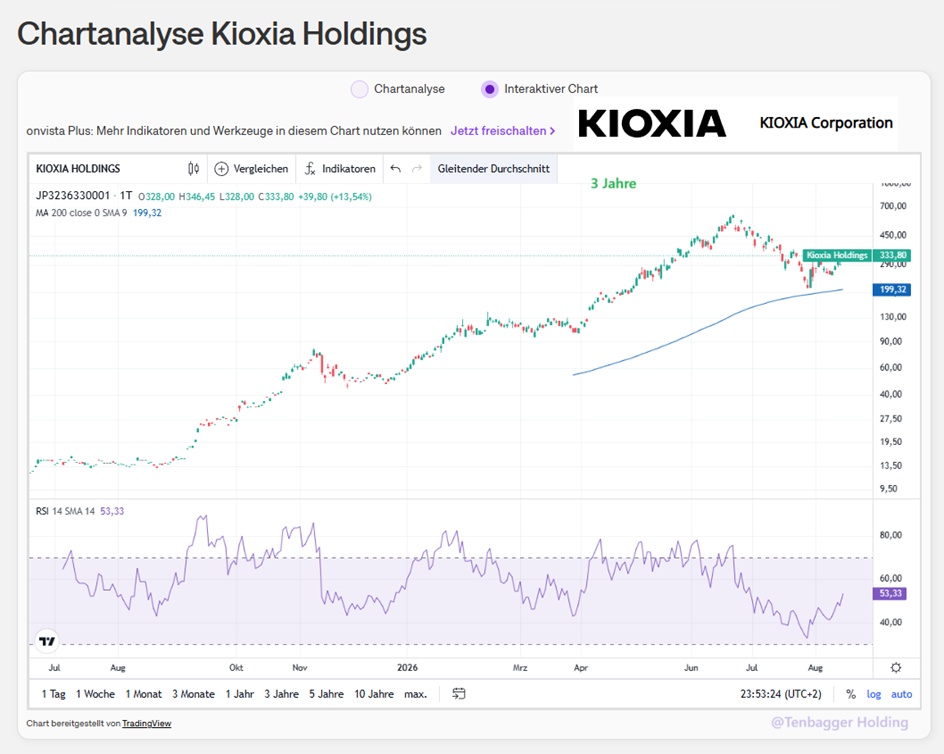Click the KIOXIA logo image

(652, 123)
